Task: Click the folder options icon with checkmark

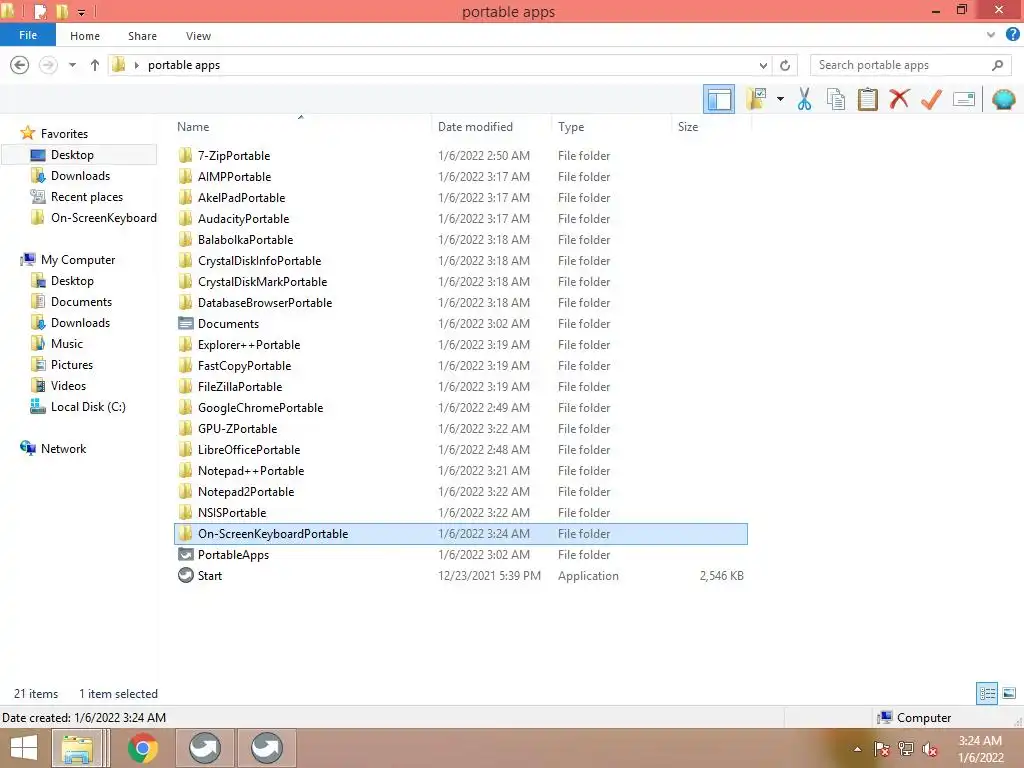Action: (756, 99)
